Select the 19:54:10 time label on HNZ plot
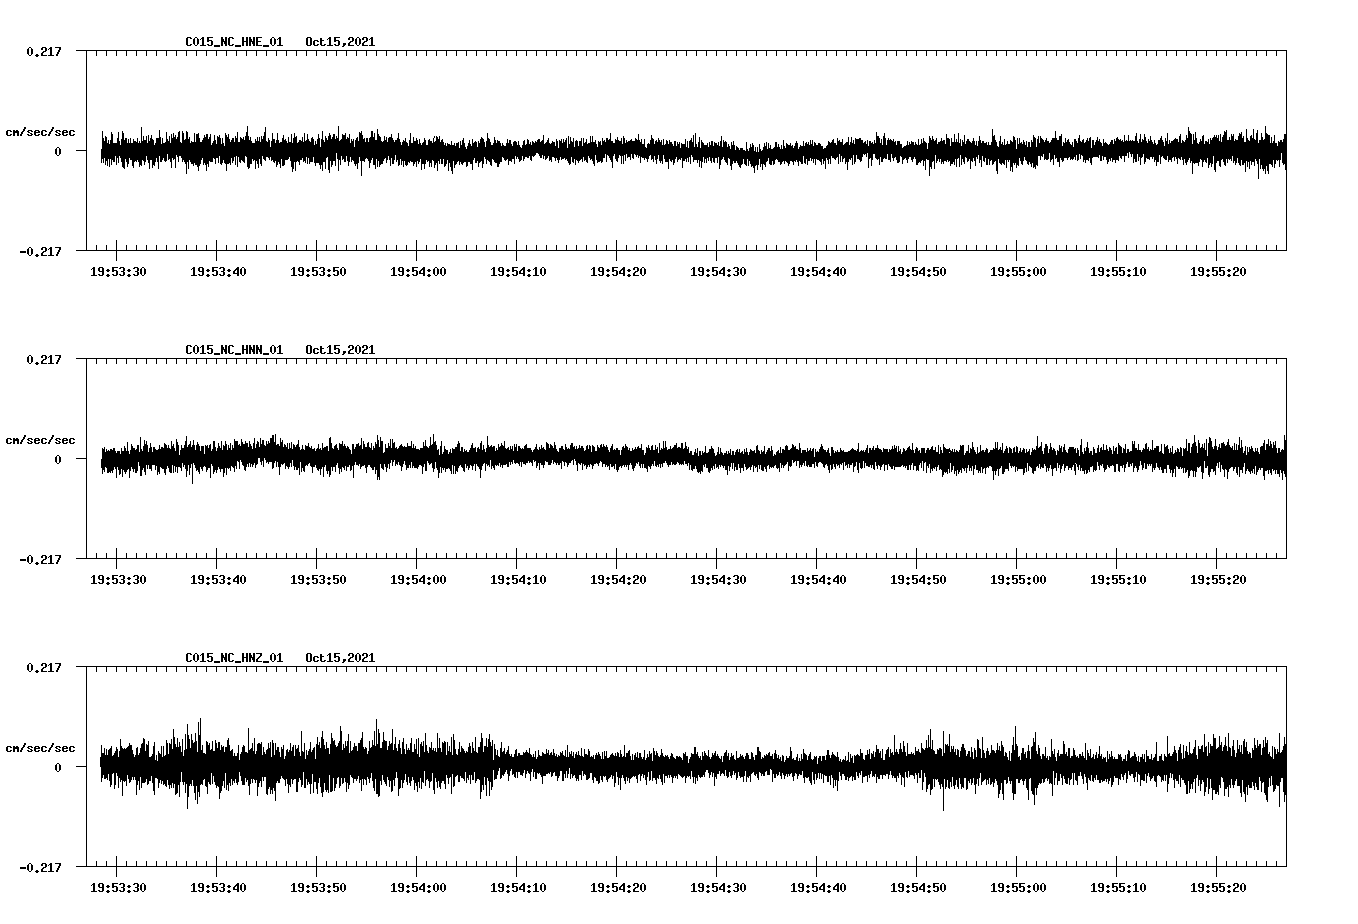 (518, 887)
